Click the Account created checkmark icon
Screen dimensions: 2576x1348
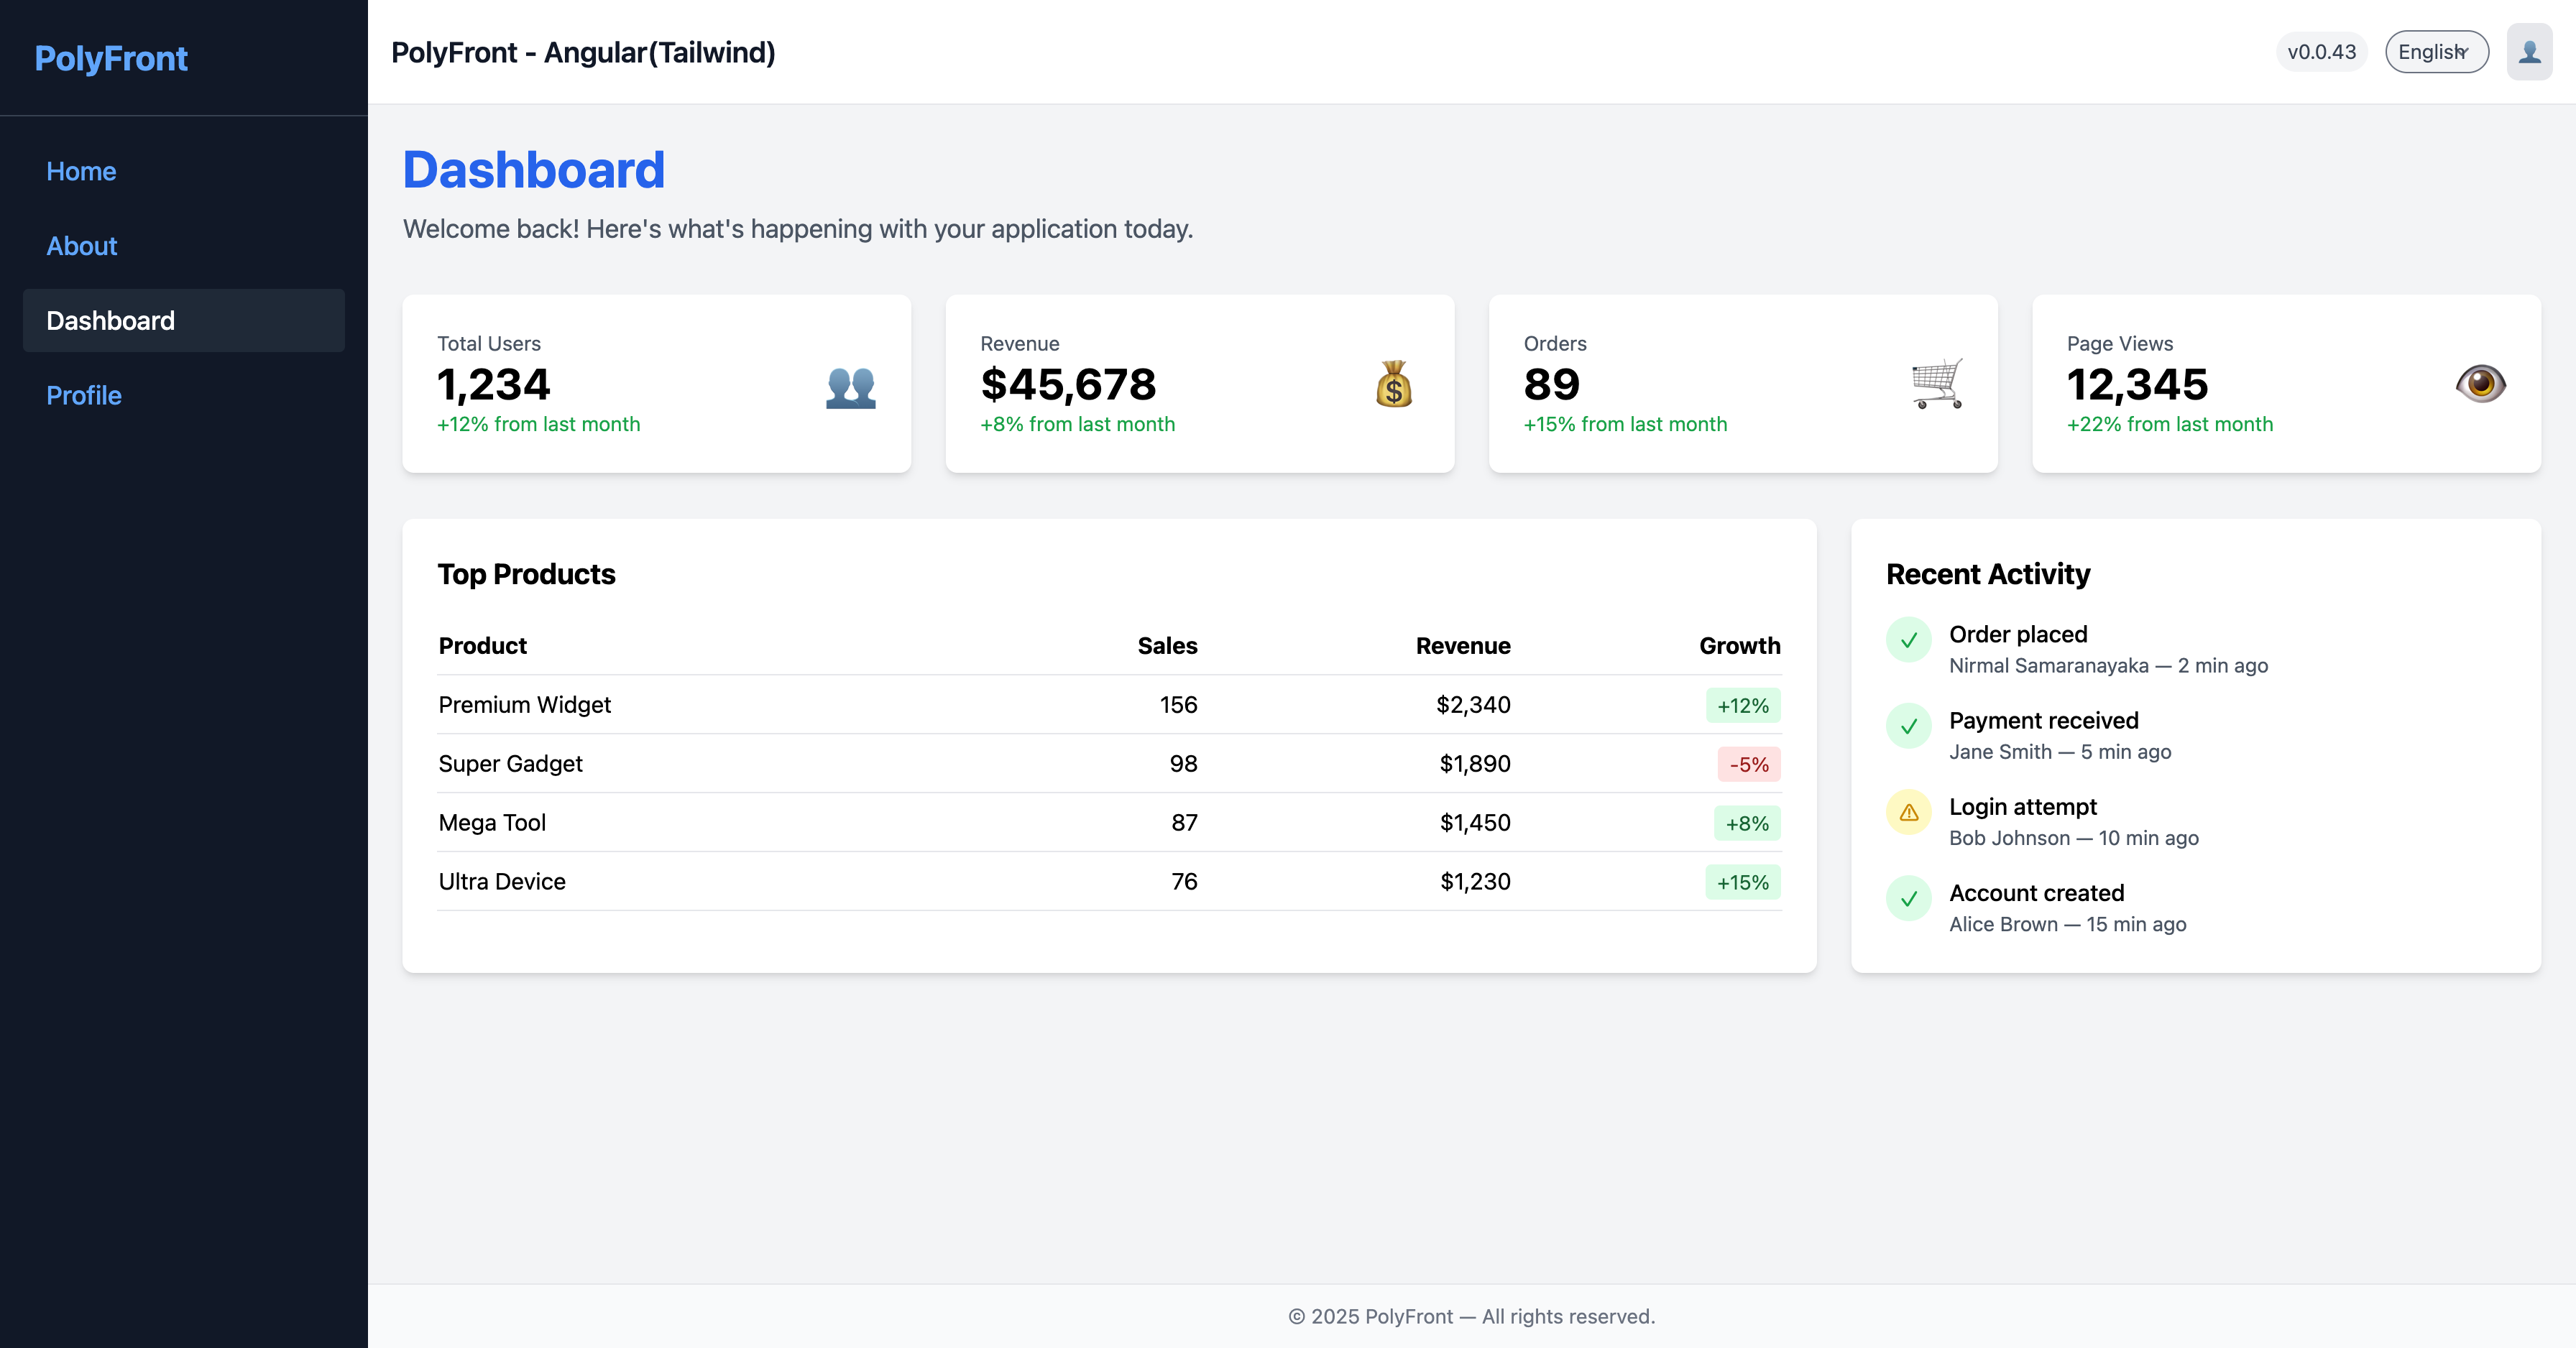(1908, 898)
